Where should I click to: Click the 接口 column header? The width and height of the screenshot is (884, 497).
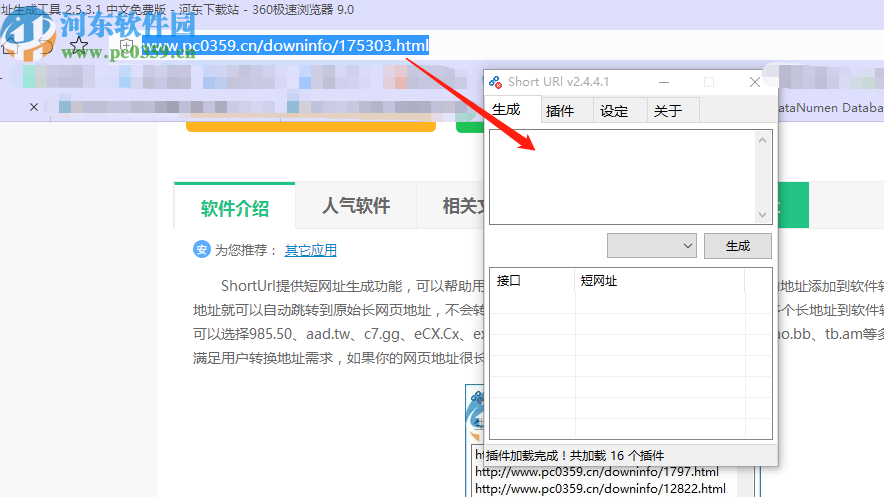click(x=532, y=281)
